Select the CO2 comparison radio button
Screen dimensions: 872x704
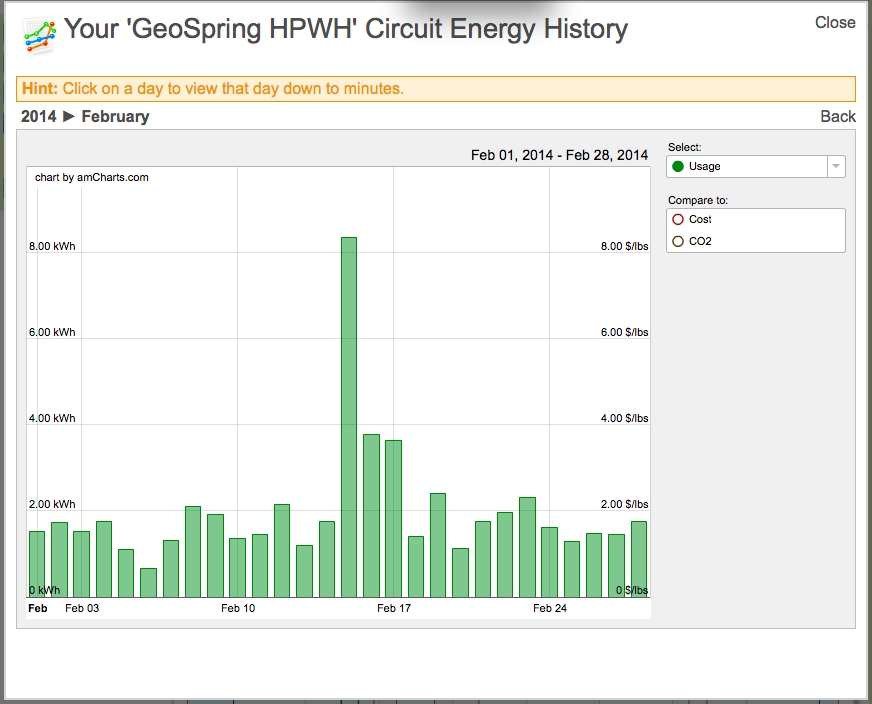pos(678,241)
